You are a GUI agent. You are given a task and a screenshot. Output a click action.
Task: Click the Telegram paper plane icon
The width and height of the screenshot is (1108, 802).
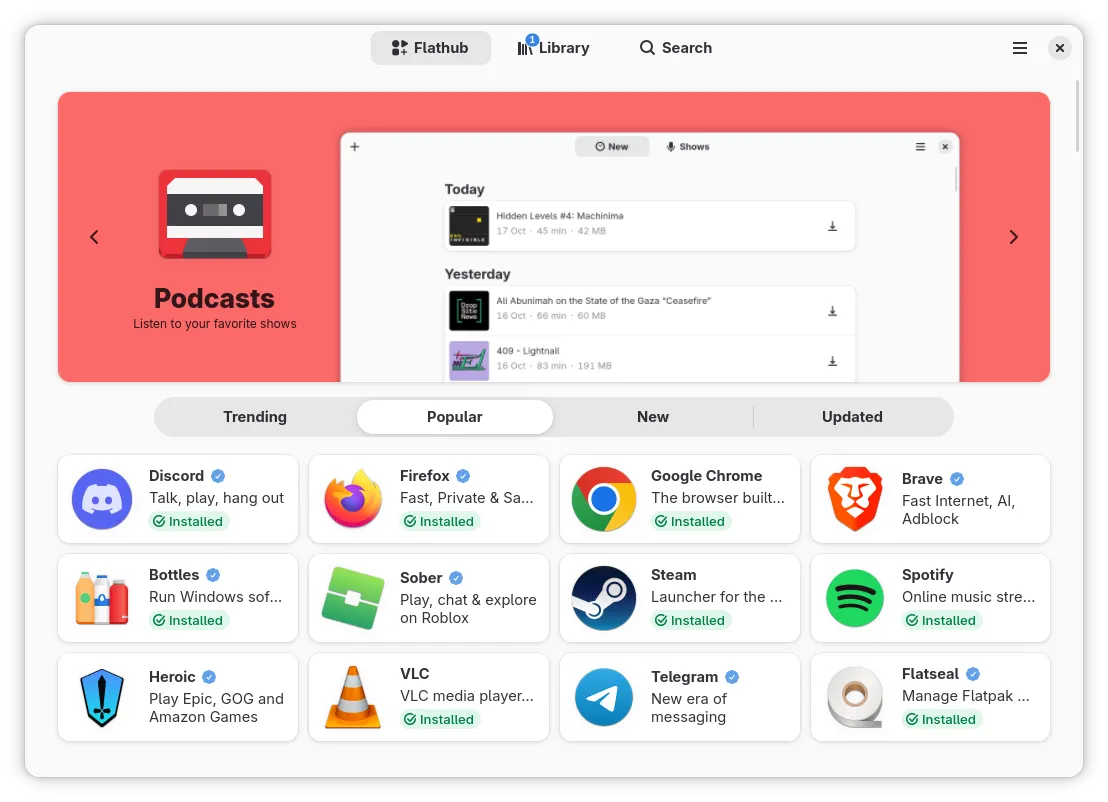click(604, 697)
